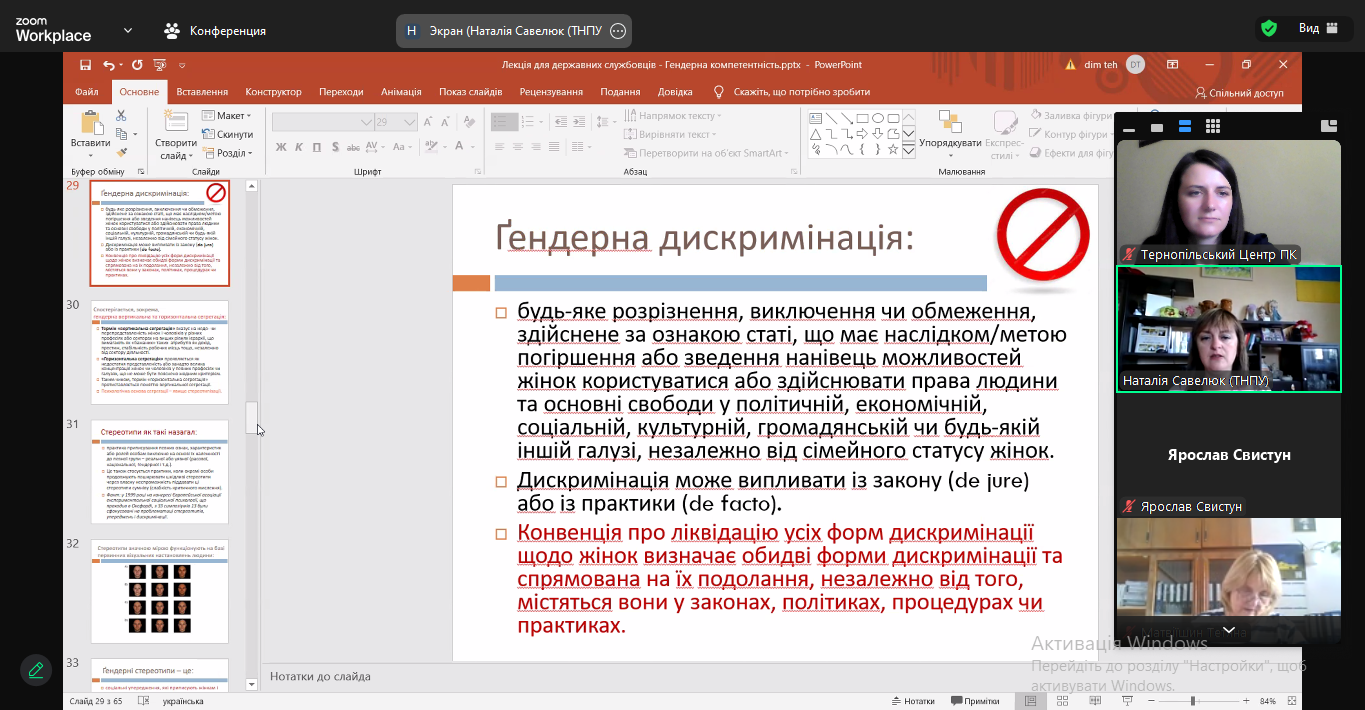Expand the Макет layout dropdown

coord(227,116)
